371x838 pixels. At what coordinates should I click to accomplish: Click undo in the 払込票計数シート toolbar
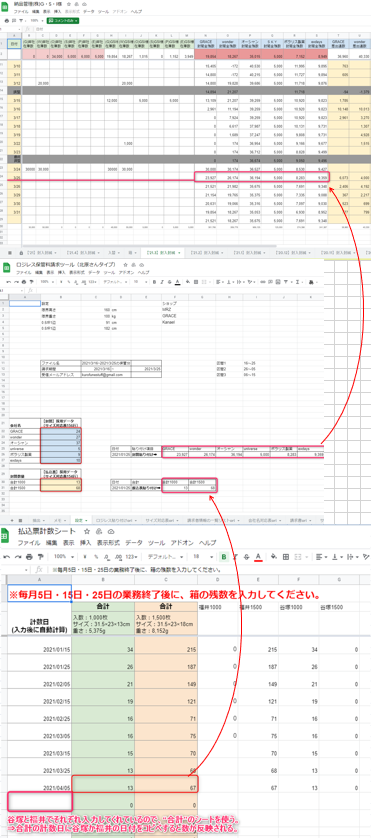[x=6, y=556]
